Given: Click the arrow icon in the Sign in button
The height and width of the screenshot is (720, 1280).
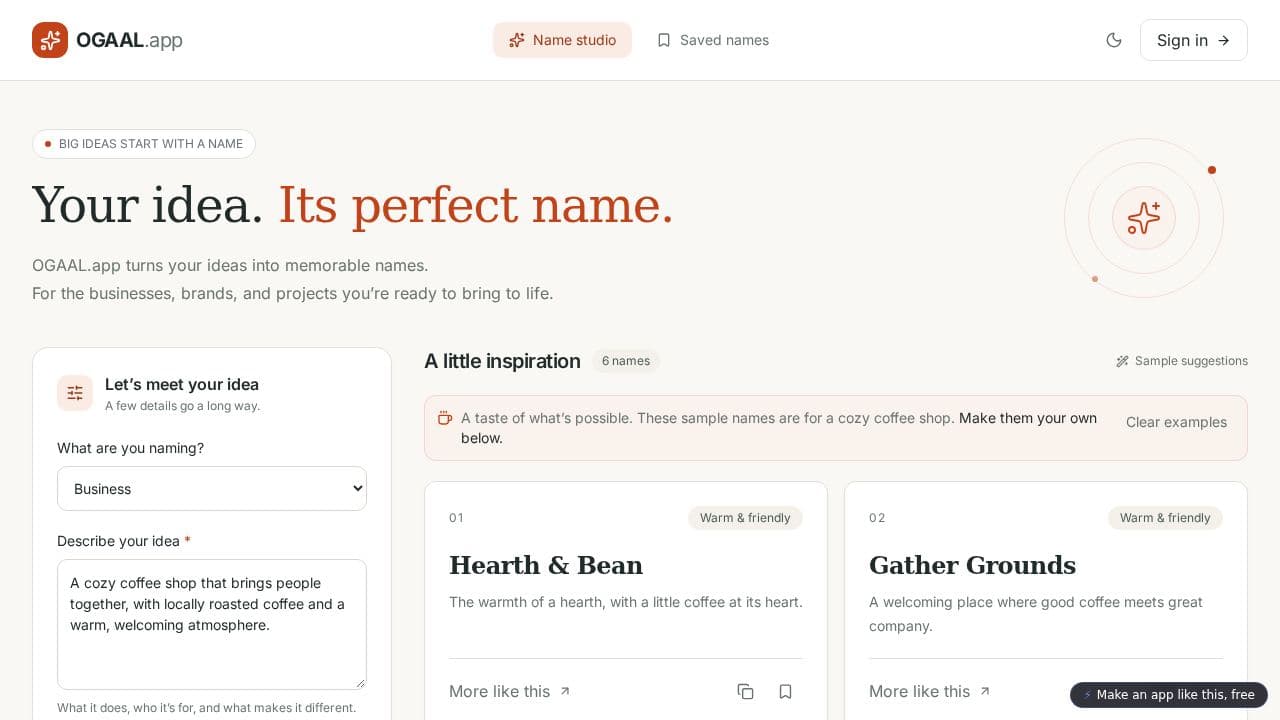Looking at the screenshot, I should point(1223,40).
